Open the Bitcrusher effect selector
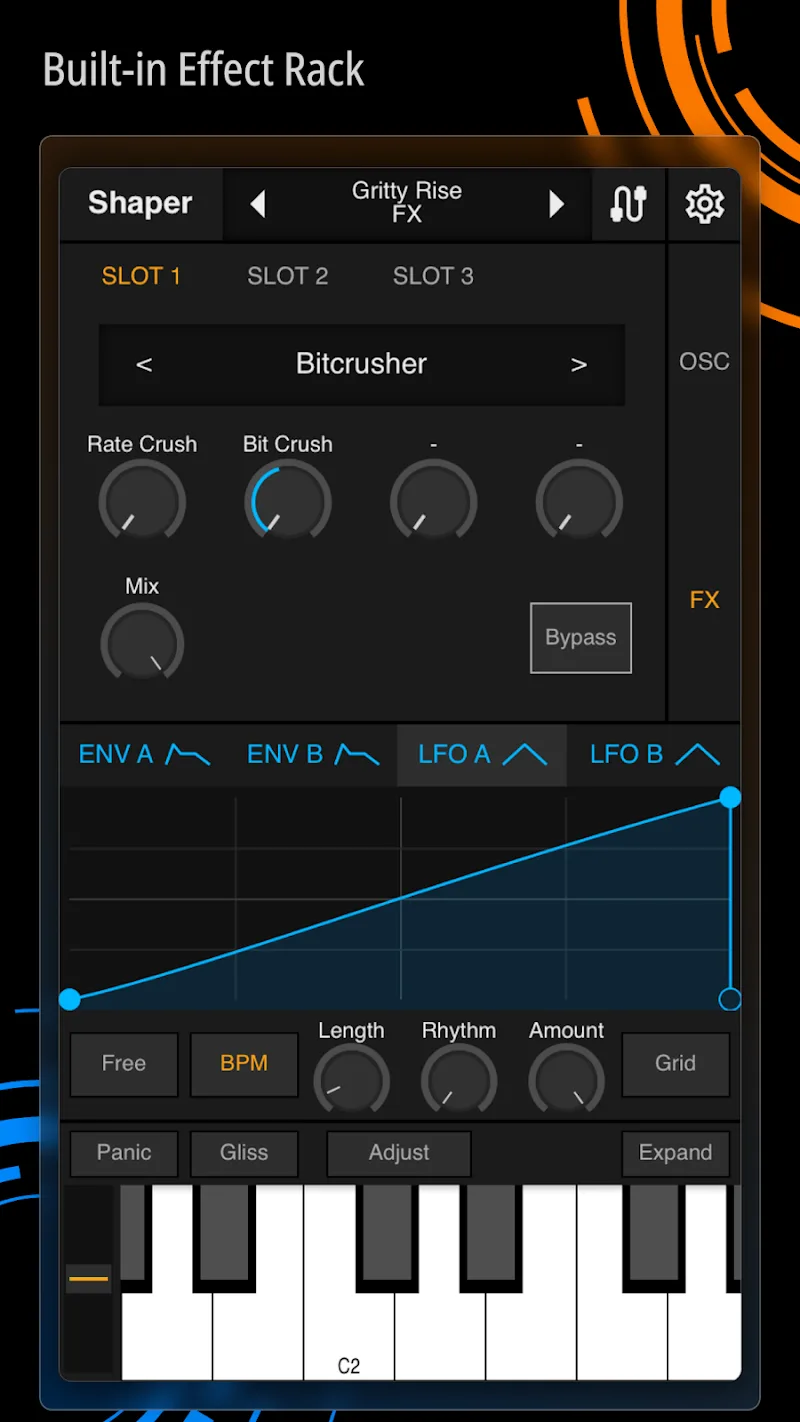The image size is (800, 1422). 362,364
